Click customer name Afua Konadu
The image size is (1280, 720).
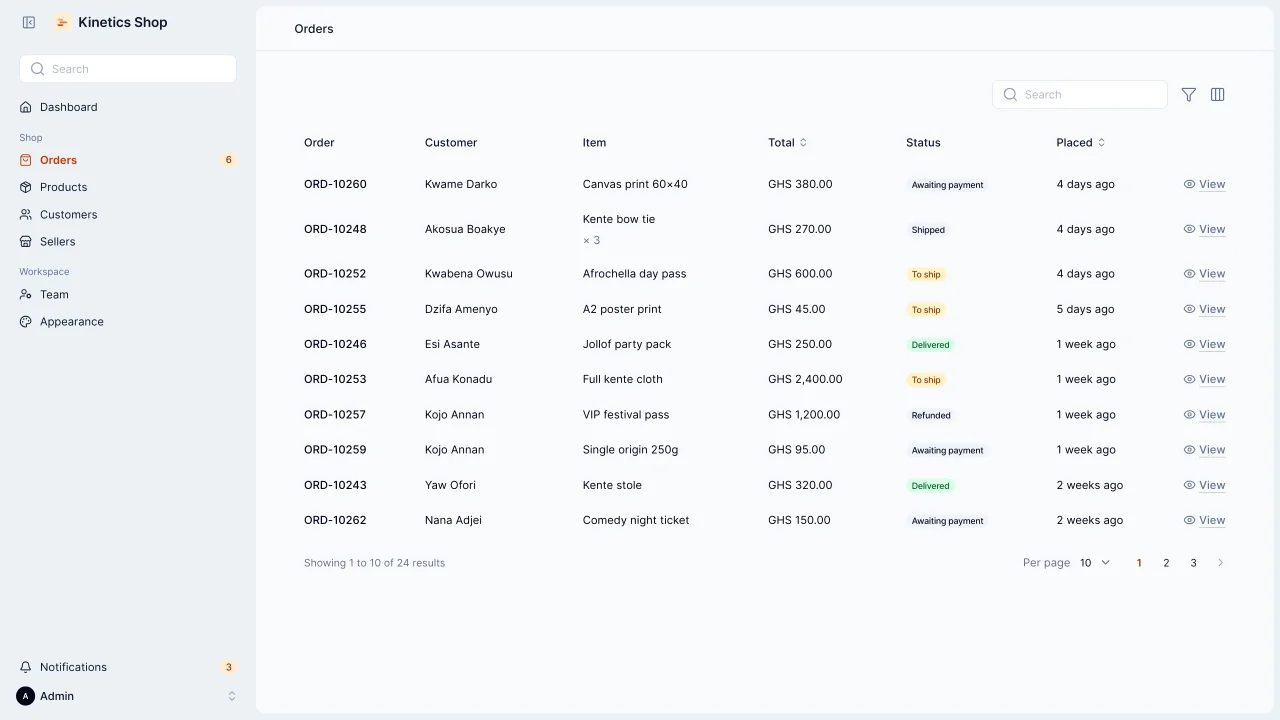click(458, 379)
